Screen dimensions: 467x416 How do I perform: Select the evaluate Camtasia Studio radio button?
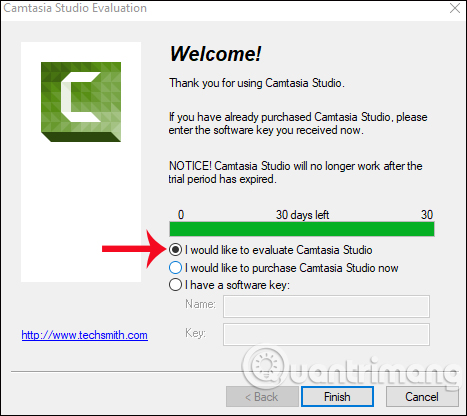pyautogui.click(x=175, y=250)
